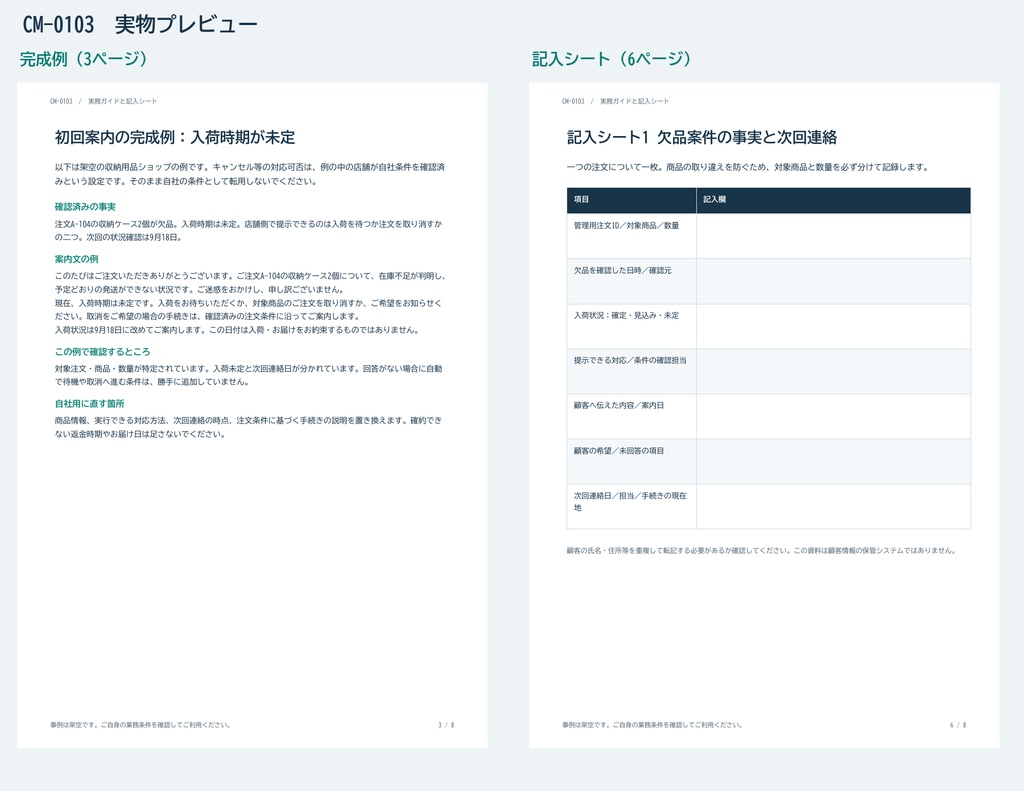This screenshot has height=791, width=1024.
Task: Select row '顧客へ伝えた内容／案内日'
Action: (x=769, y=416)
